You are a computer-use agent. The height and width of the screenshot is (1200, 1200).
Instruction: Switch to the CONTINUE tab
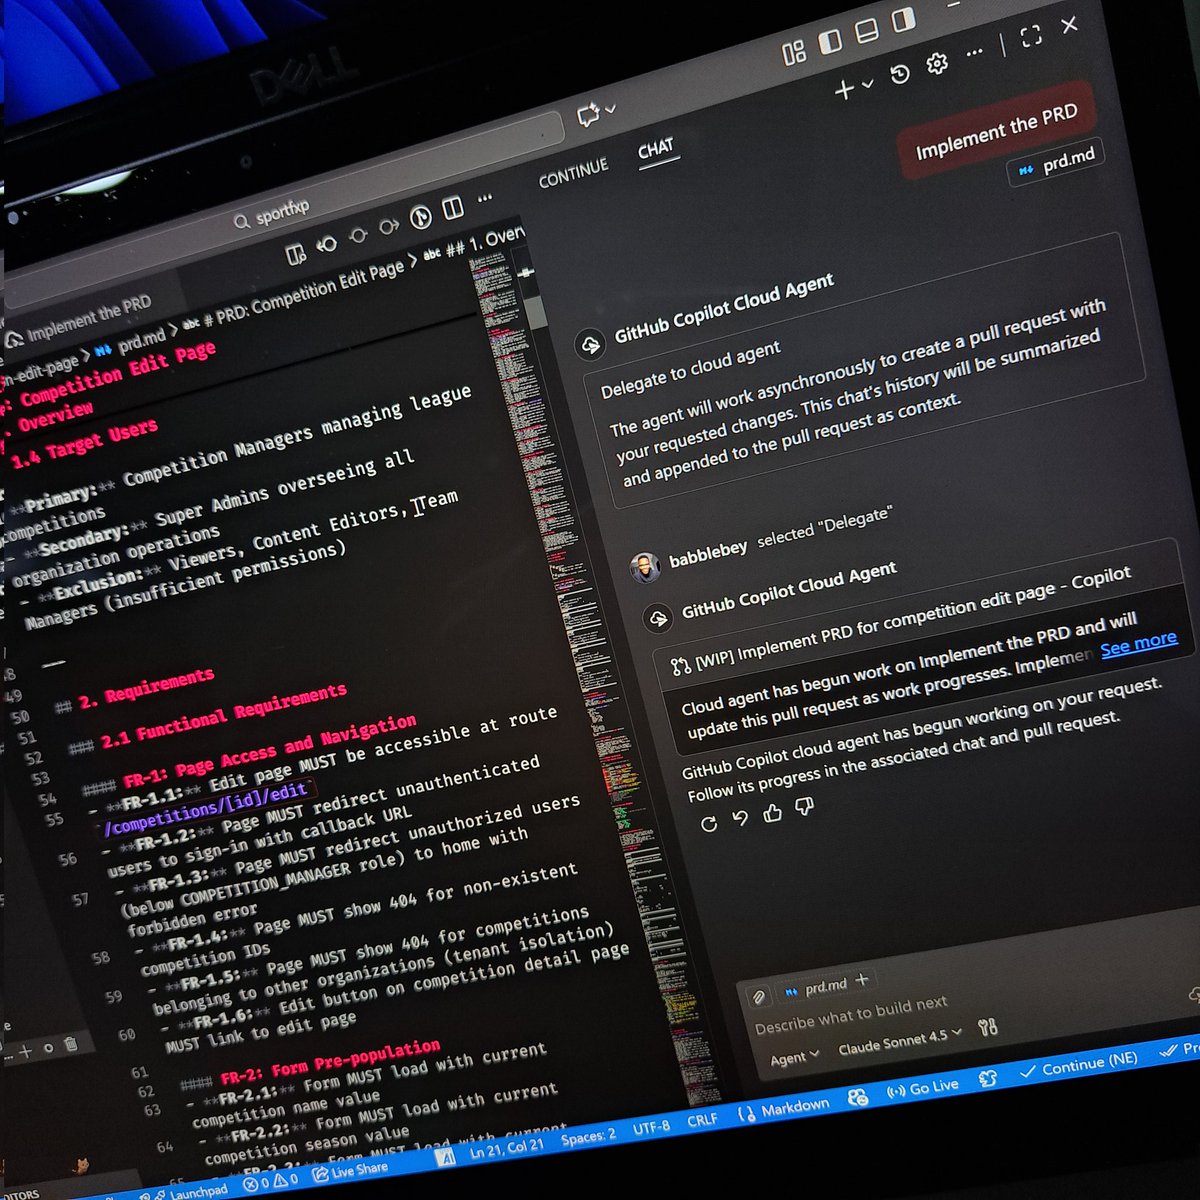[573, 173]
